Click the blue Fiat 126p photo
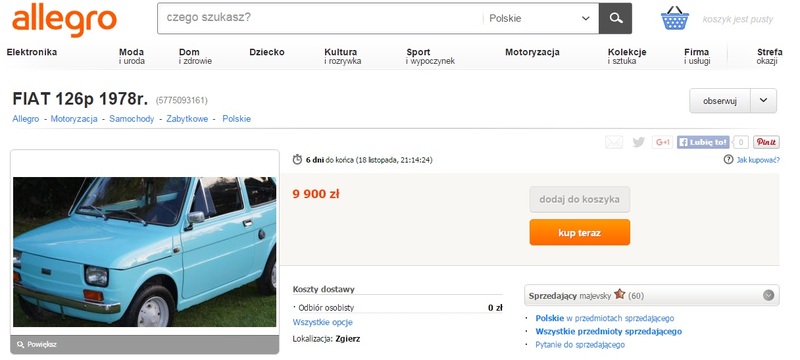Viewport: 800px width, 360px height. 144,252
